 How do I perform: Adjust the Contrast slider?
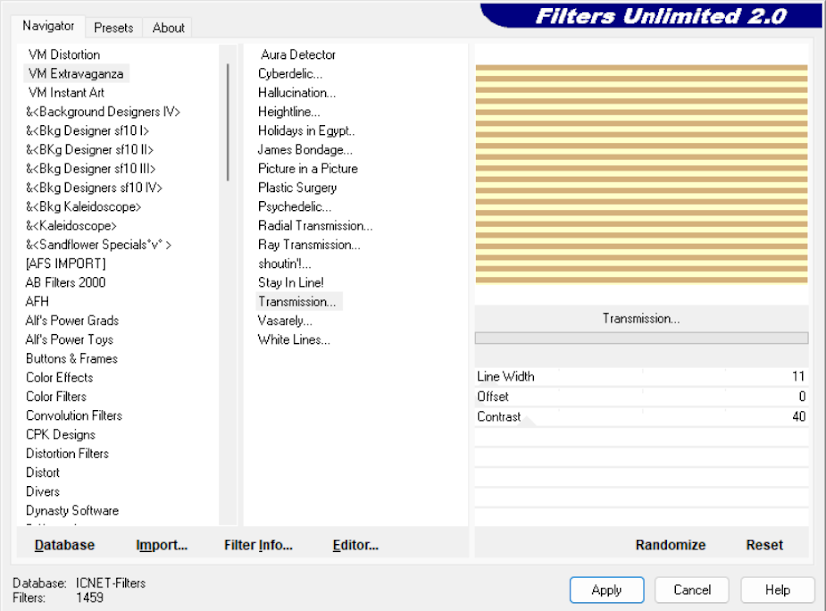point(641,417)
